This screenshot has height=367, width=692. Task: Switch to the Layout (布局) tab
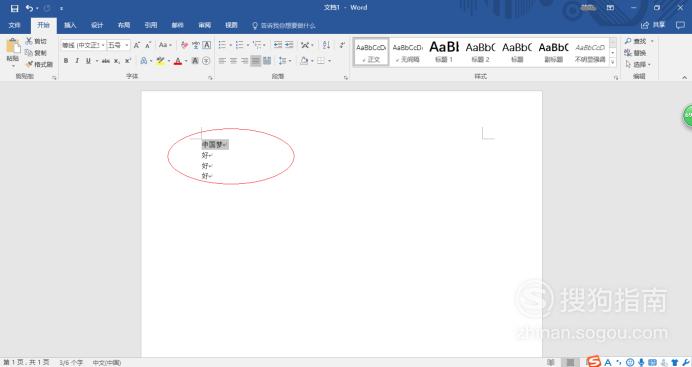tap(124, 25)
